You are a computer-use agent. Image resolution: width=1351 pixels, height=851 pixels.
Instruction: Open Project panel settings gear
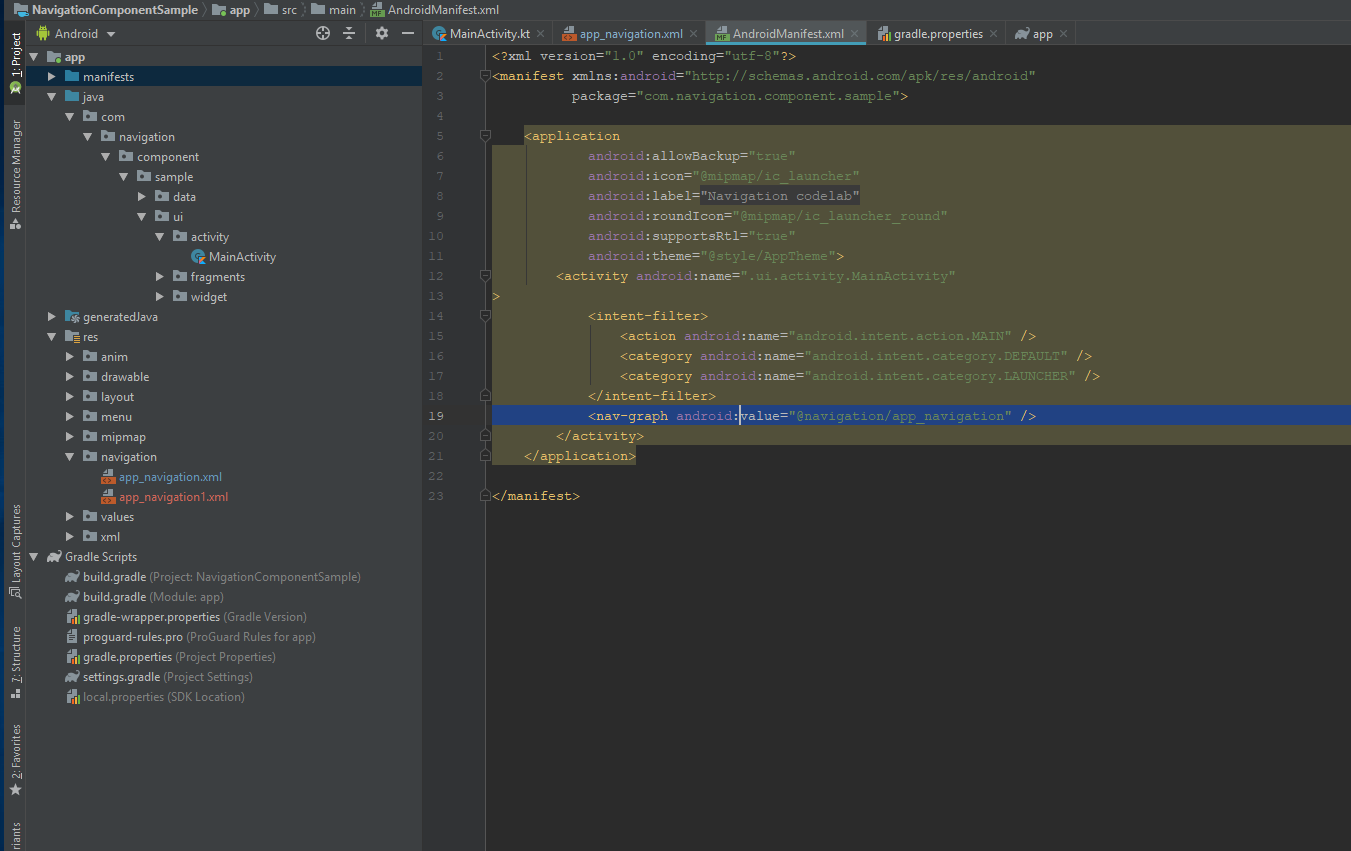(x=382, y=33)
